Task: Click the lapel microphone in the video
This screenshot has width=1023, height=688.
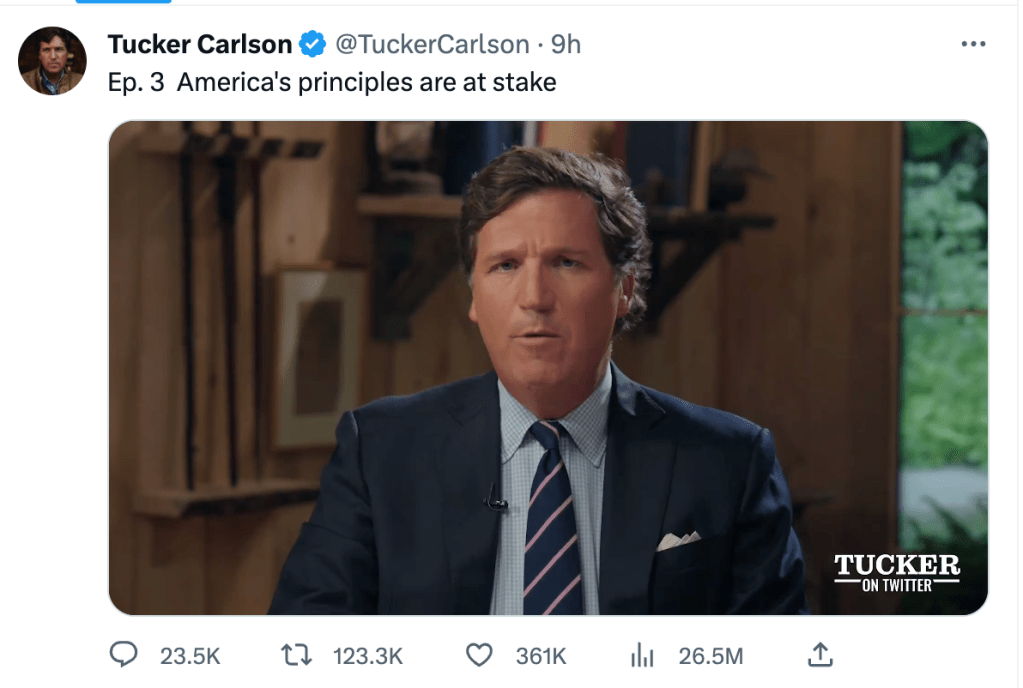Action: (492, 497)
